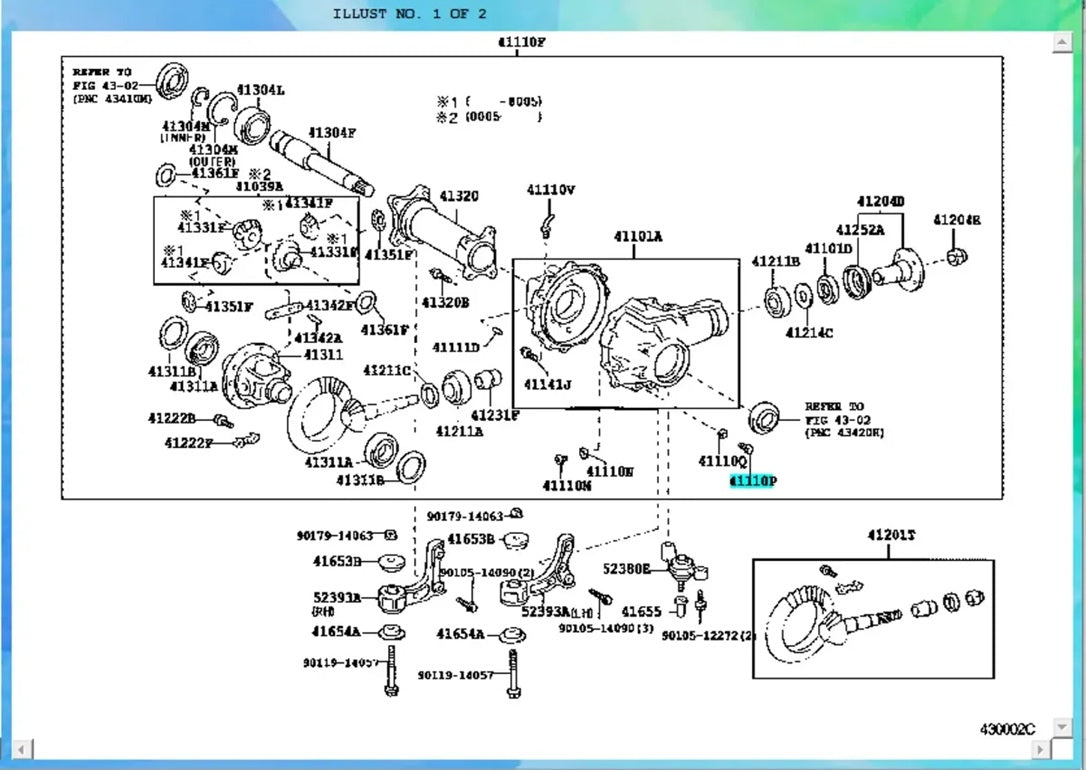Viewport: 1086px width, 770px height.
Task: Select part number 41655 below the diagram
Action: 641,611
